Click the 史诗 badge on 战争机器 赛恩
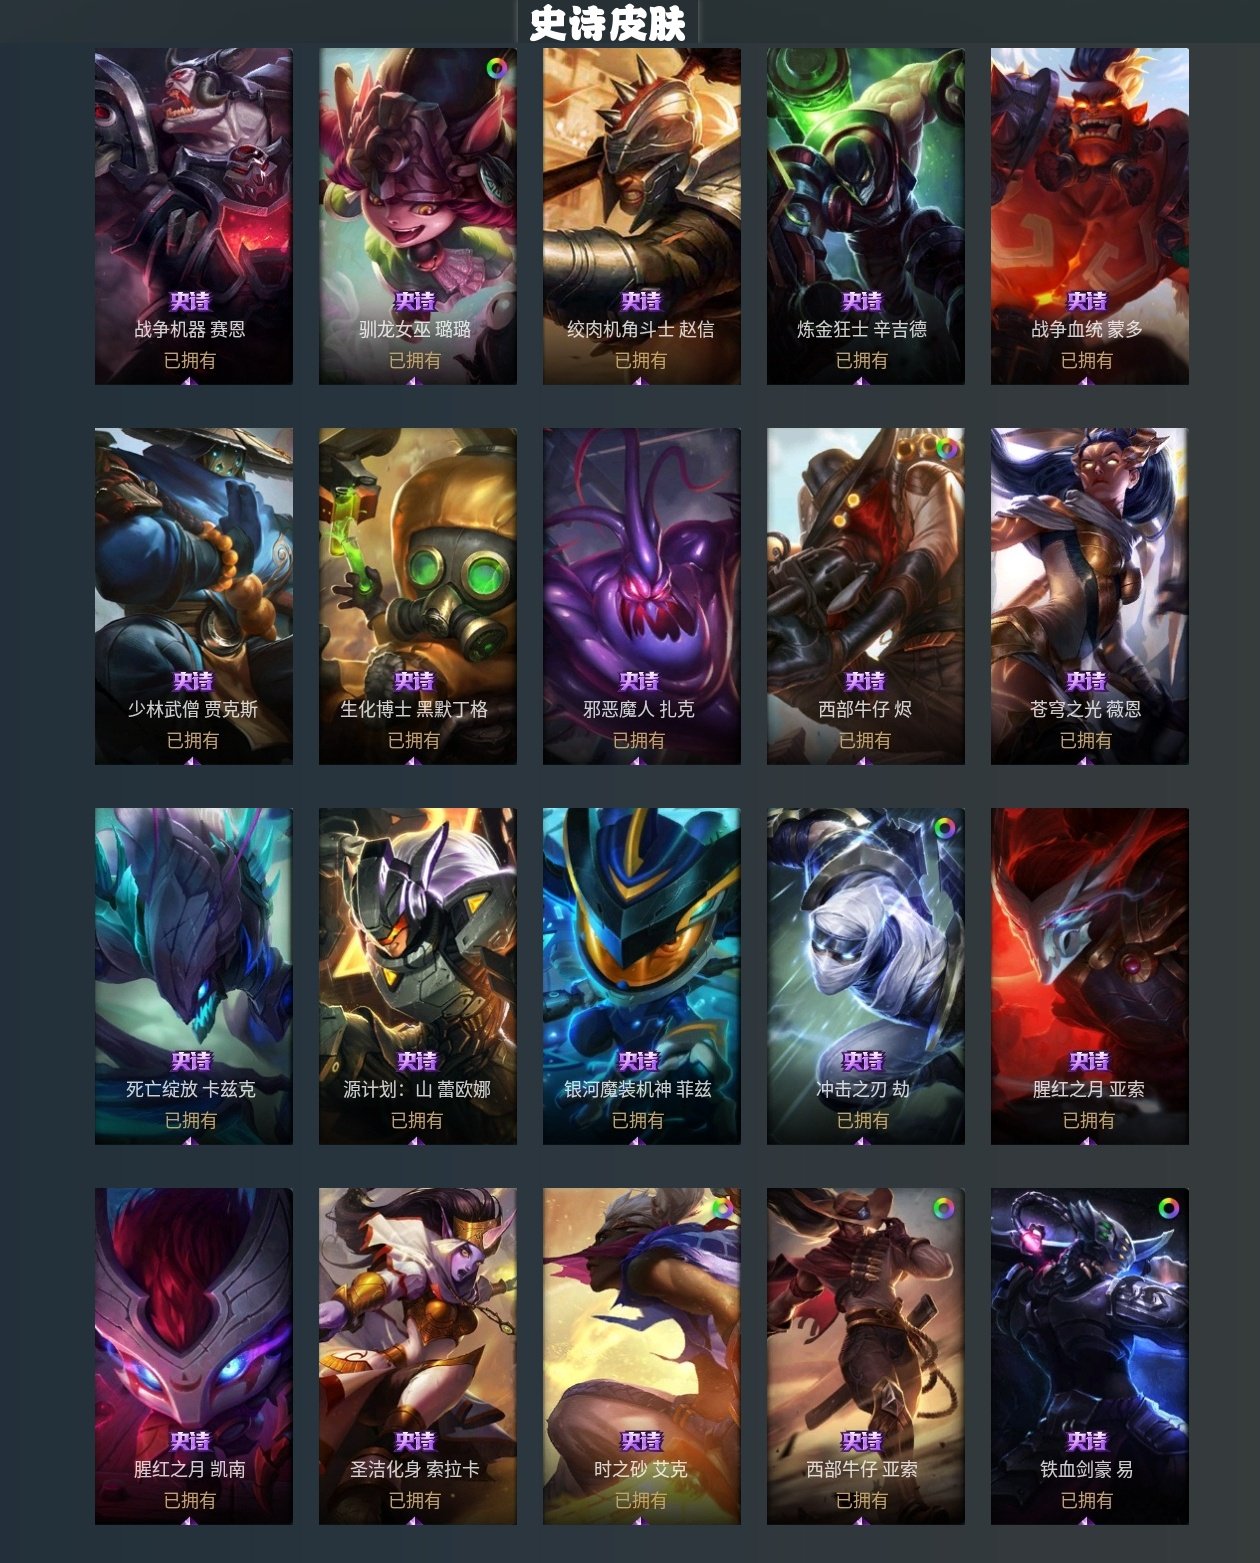Viewport: 1260px width, 1563px height. [190, 301]
